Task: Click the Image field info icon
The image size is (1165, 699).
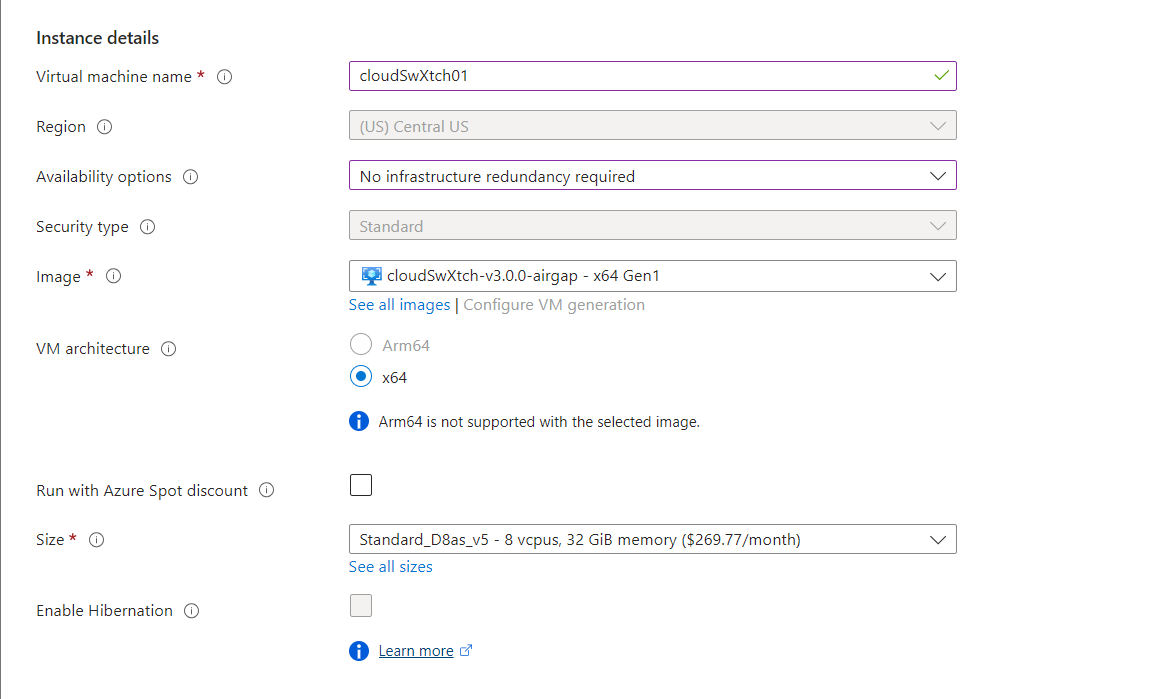Action: (x=113, y=276)
